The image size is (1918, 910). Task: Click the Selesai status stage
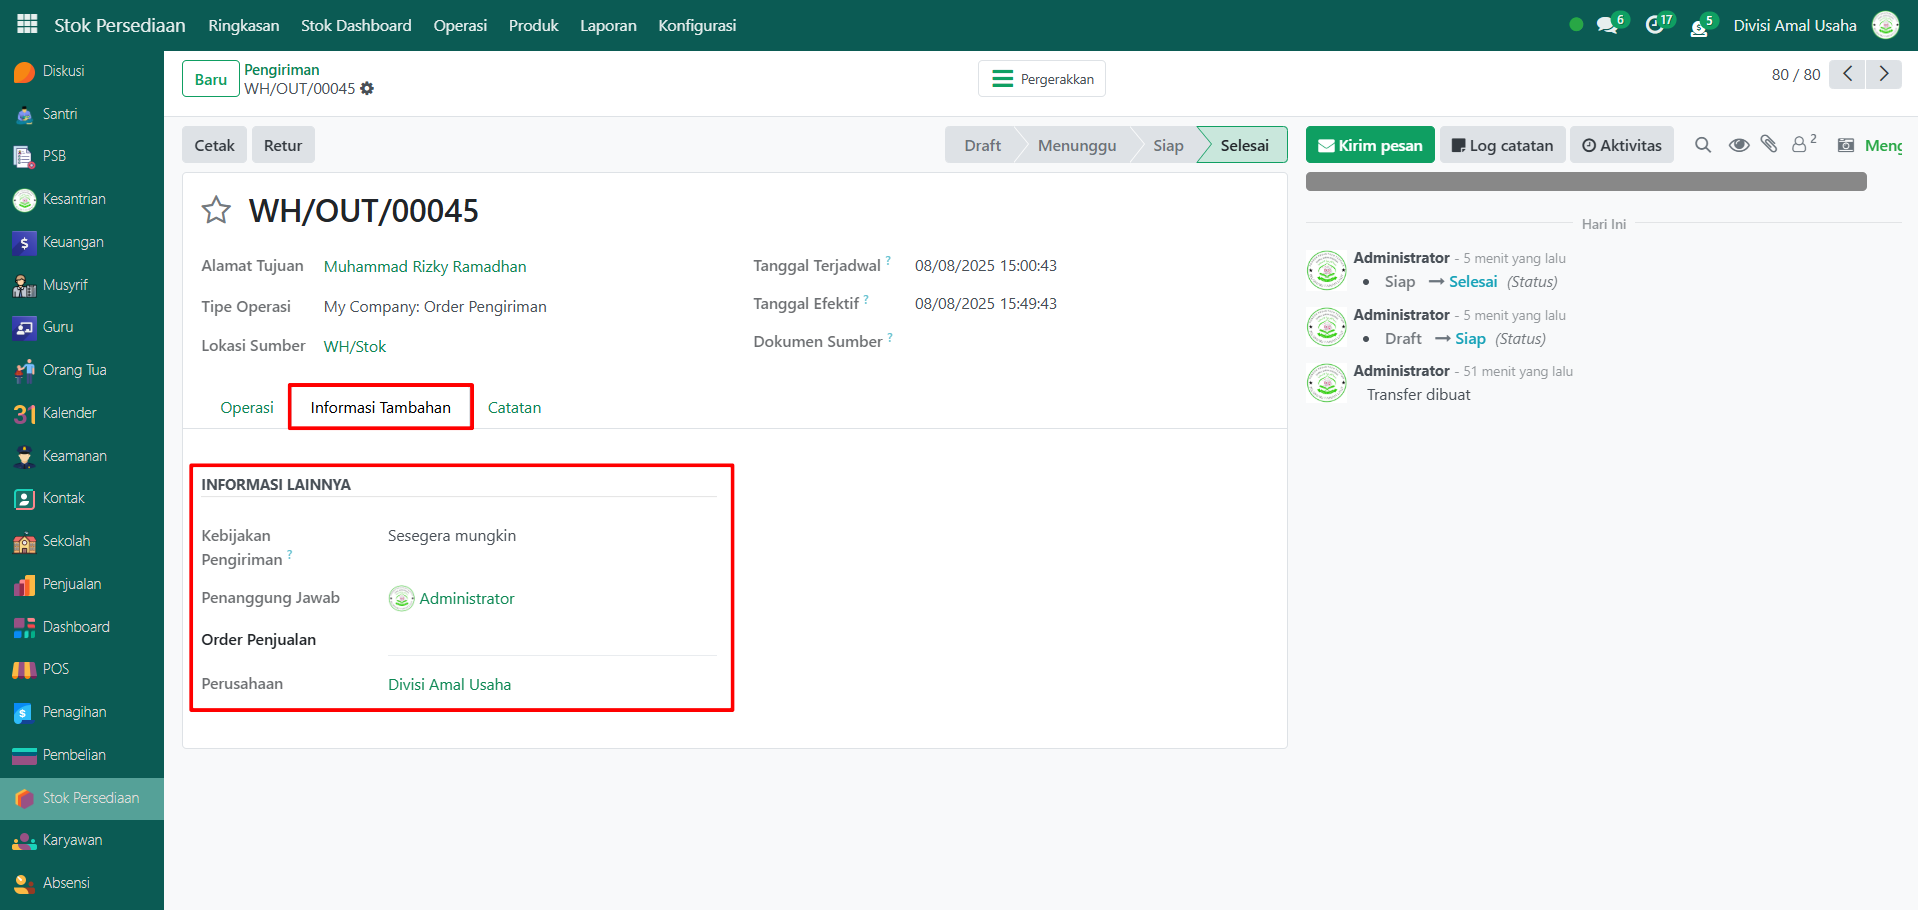(1243, 145)
